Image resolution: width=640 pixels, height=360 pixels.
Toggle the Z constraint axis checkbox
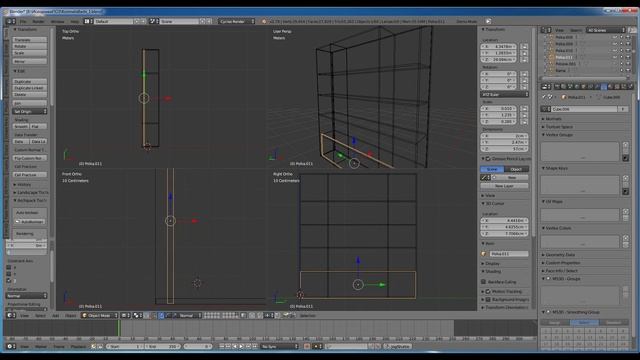tap(9, 281)
